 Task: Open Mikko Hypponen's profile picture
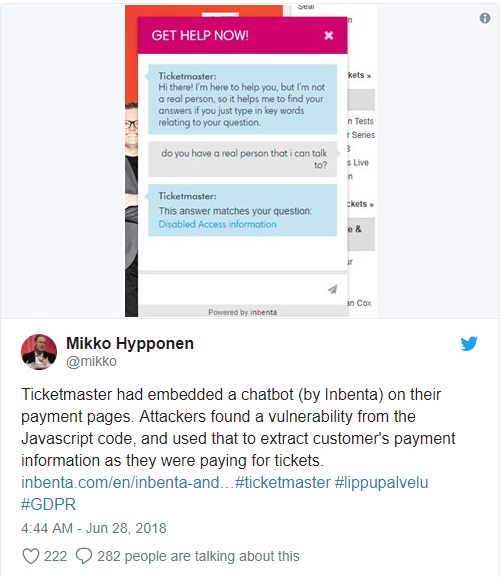(39, 352)
